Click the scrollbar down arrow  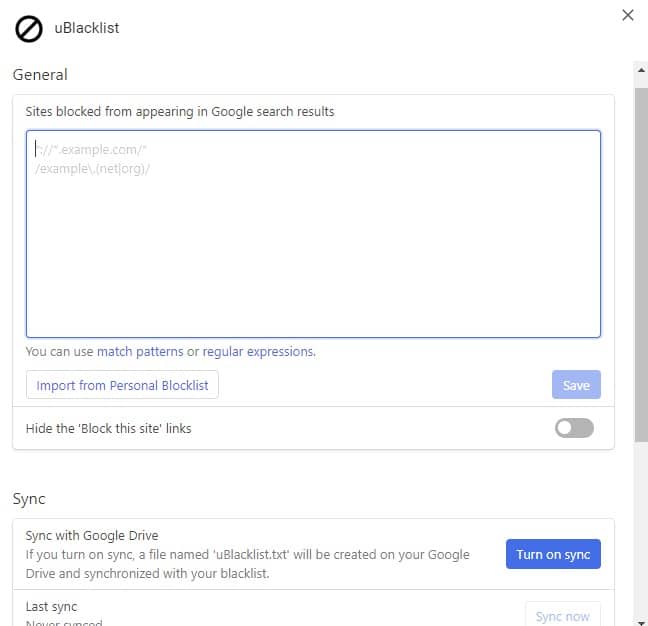coord(641,618)
